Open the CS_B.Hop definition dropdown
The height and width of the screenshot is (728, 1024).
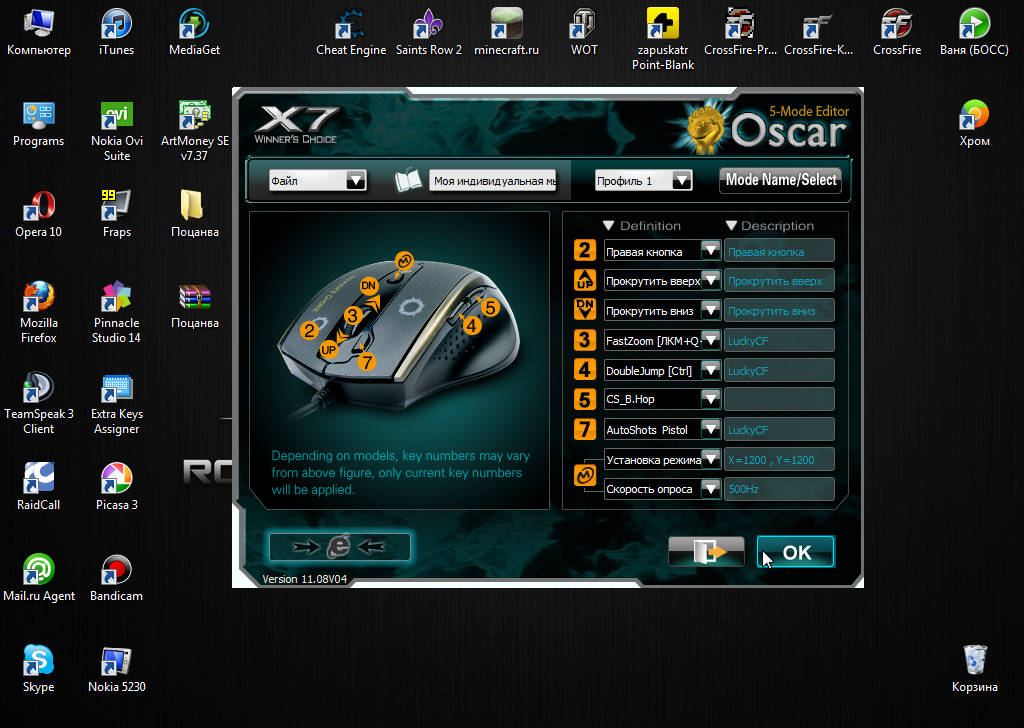click(710, 400)
